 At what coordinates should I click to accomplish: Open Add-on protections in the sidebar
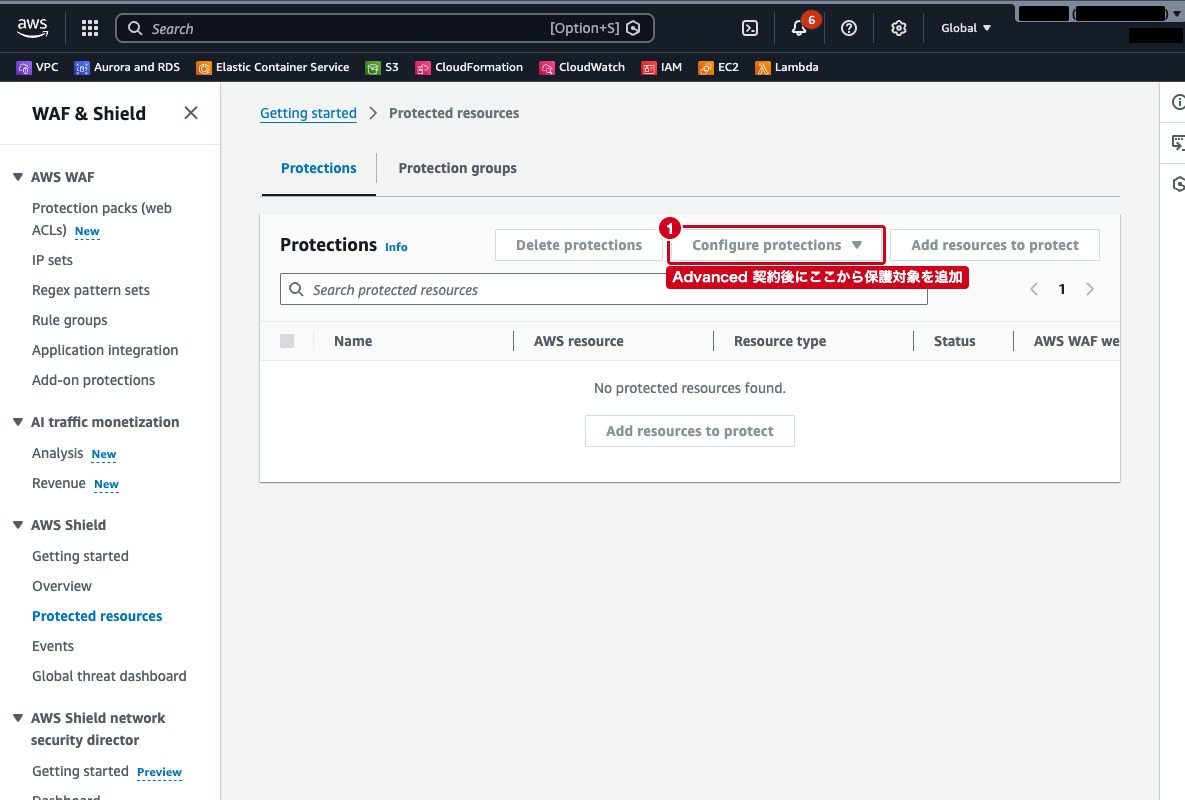click(x=93, y=380)
